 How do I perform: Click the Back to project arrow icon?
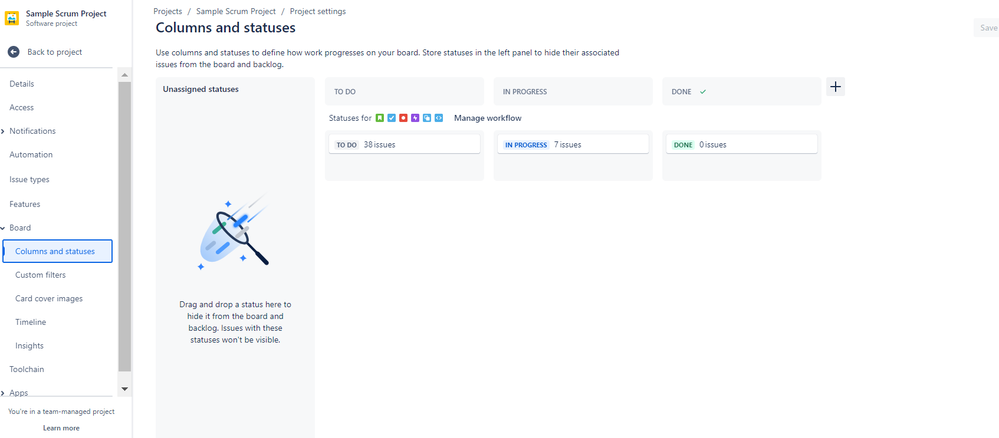[13, 52]
